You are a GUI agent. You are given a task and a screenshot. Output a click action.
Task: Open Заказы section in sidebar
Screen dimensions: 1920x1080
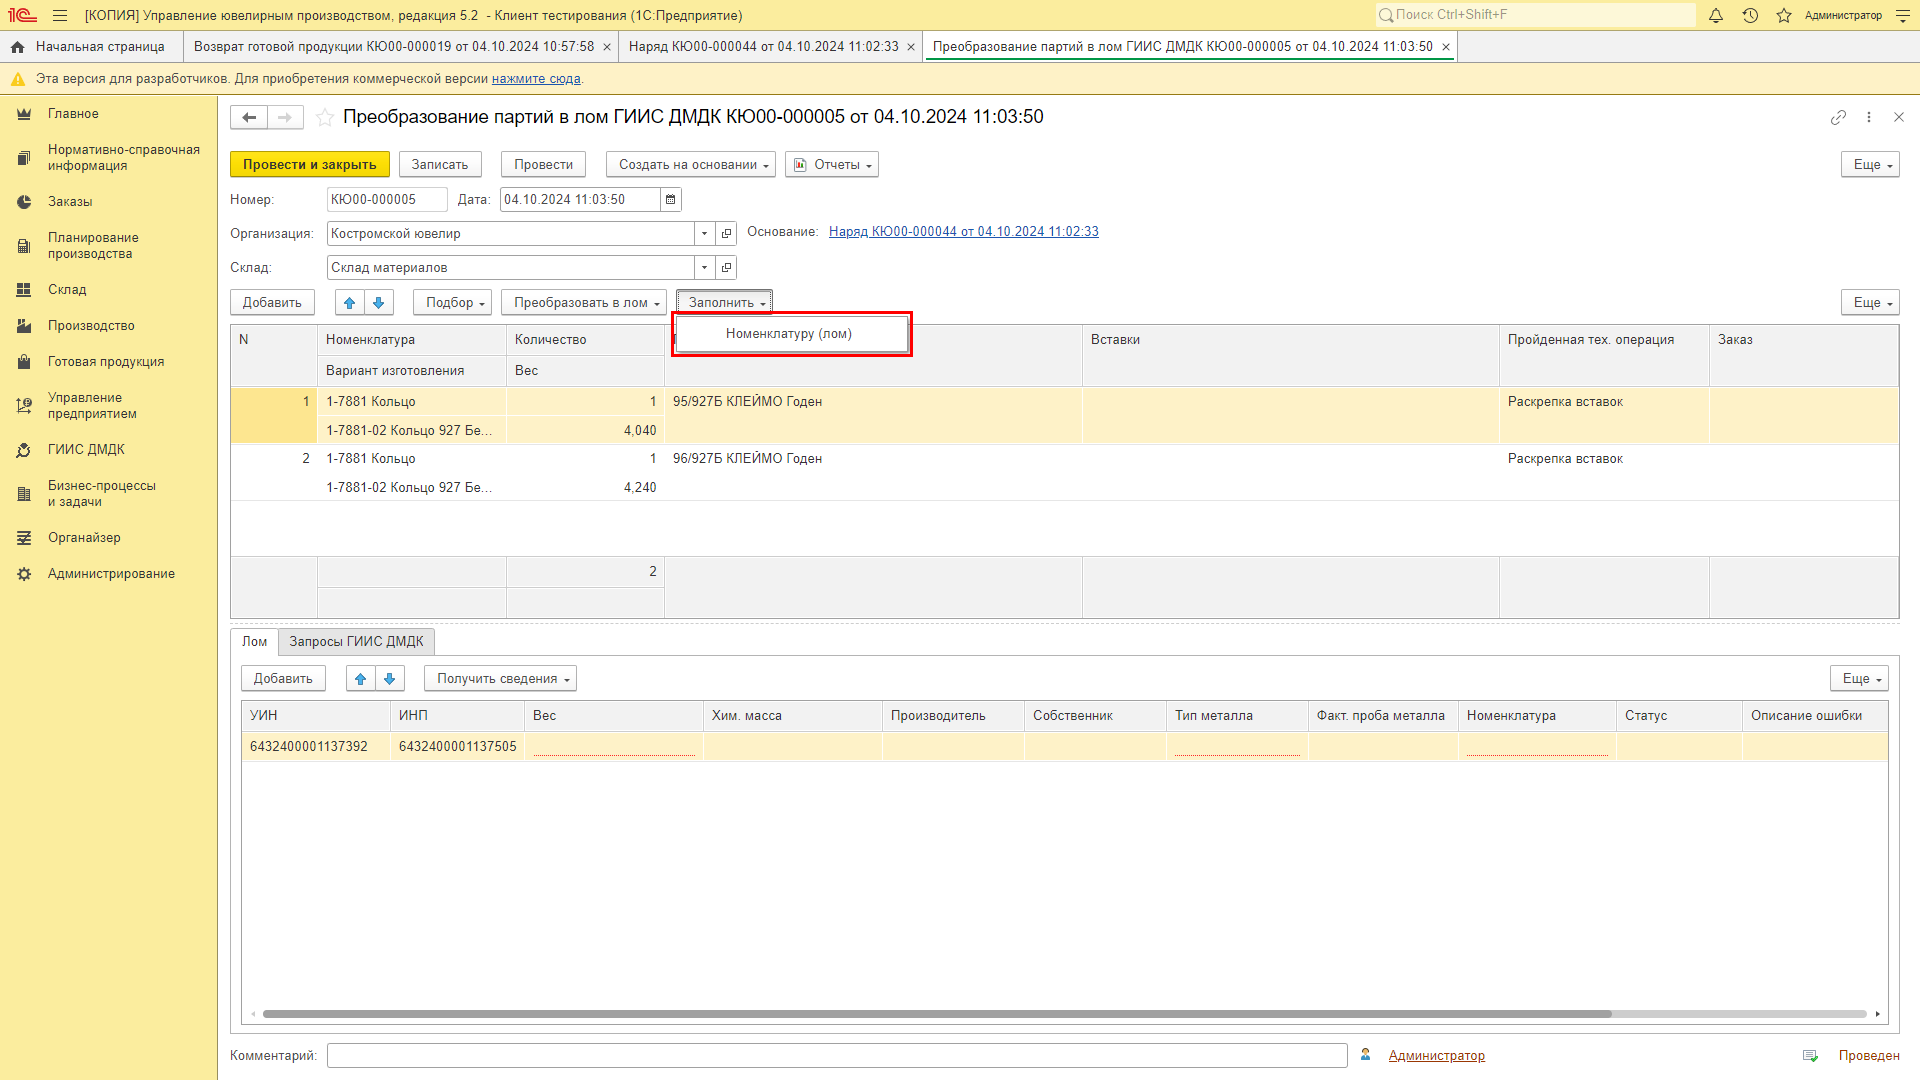(70, 202)
